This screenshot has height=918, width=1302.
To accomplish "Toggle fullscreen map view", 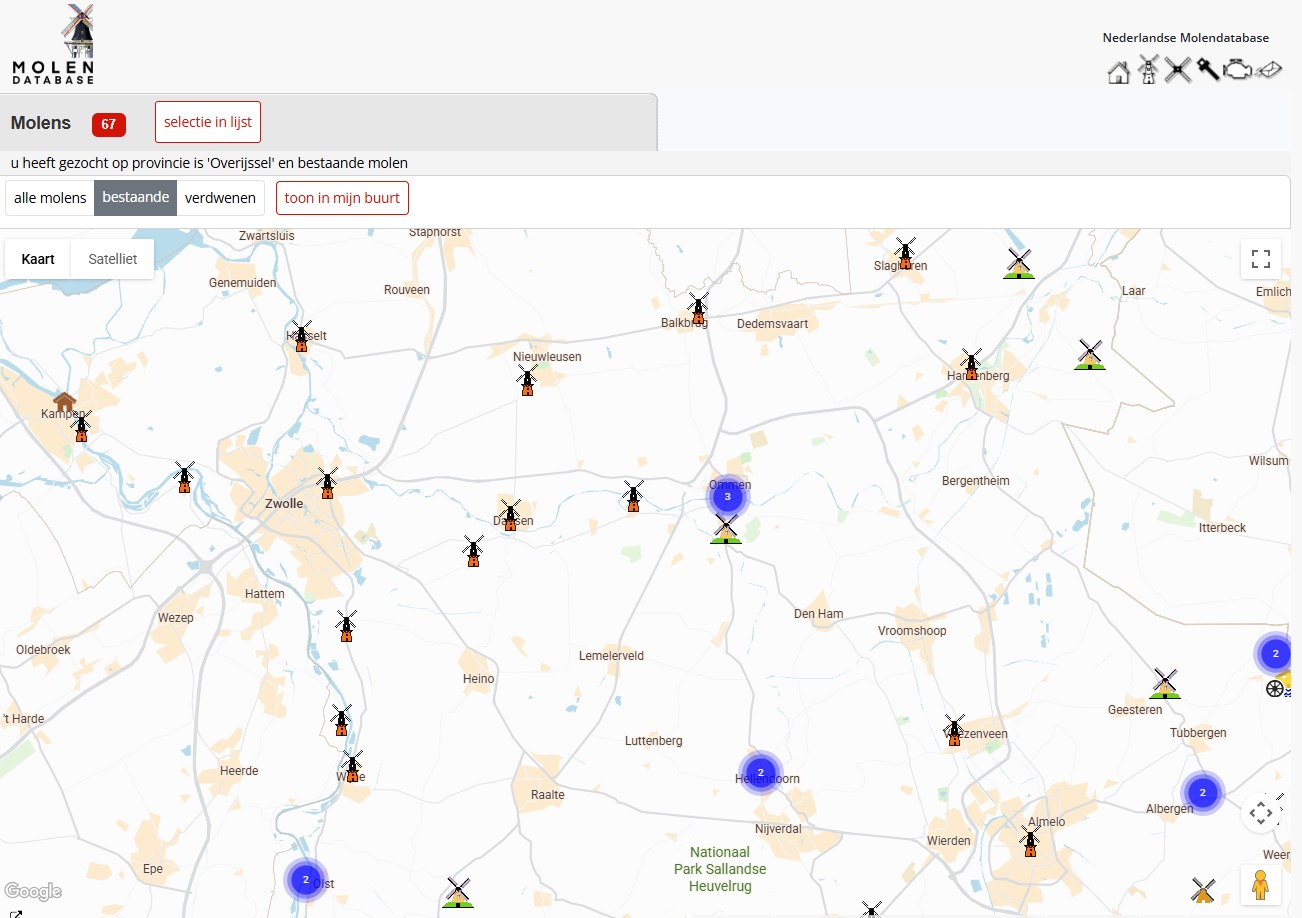I will click(1261, 259).
